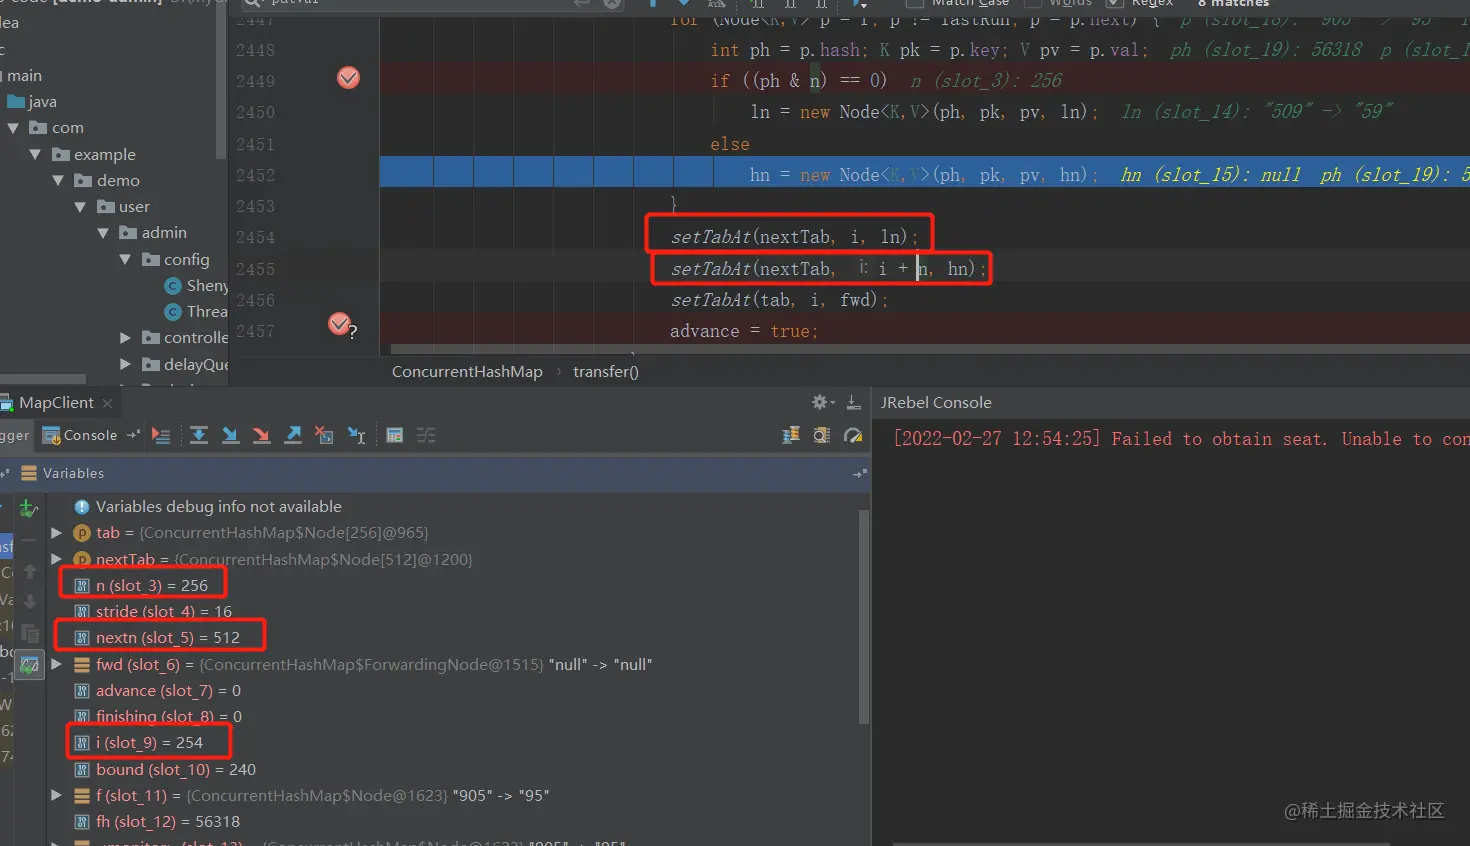Select the nextn (slot_5) = 512 variable
The width and height of the screenshot is (1470, 846).
point(168,637)
